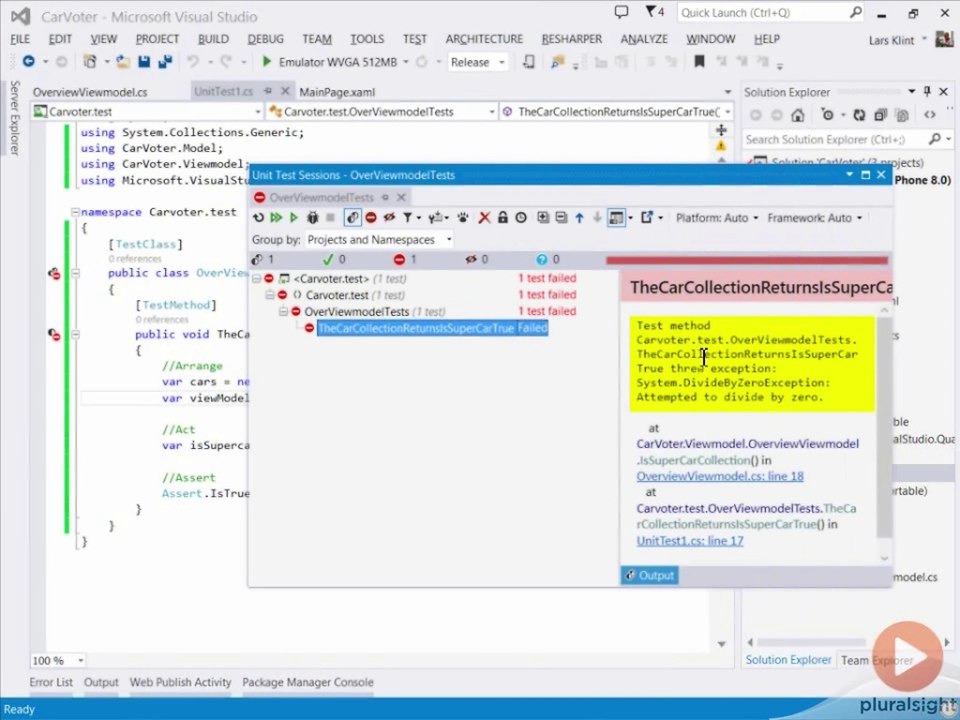Click the Output tab in test session

click(650, 576)
